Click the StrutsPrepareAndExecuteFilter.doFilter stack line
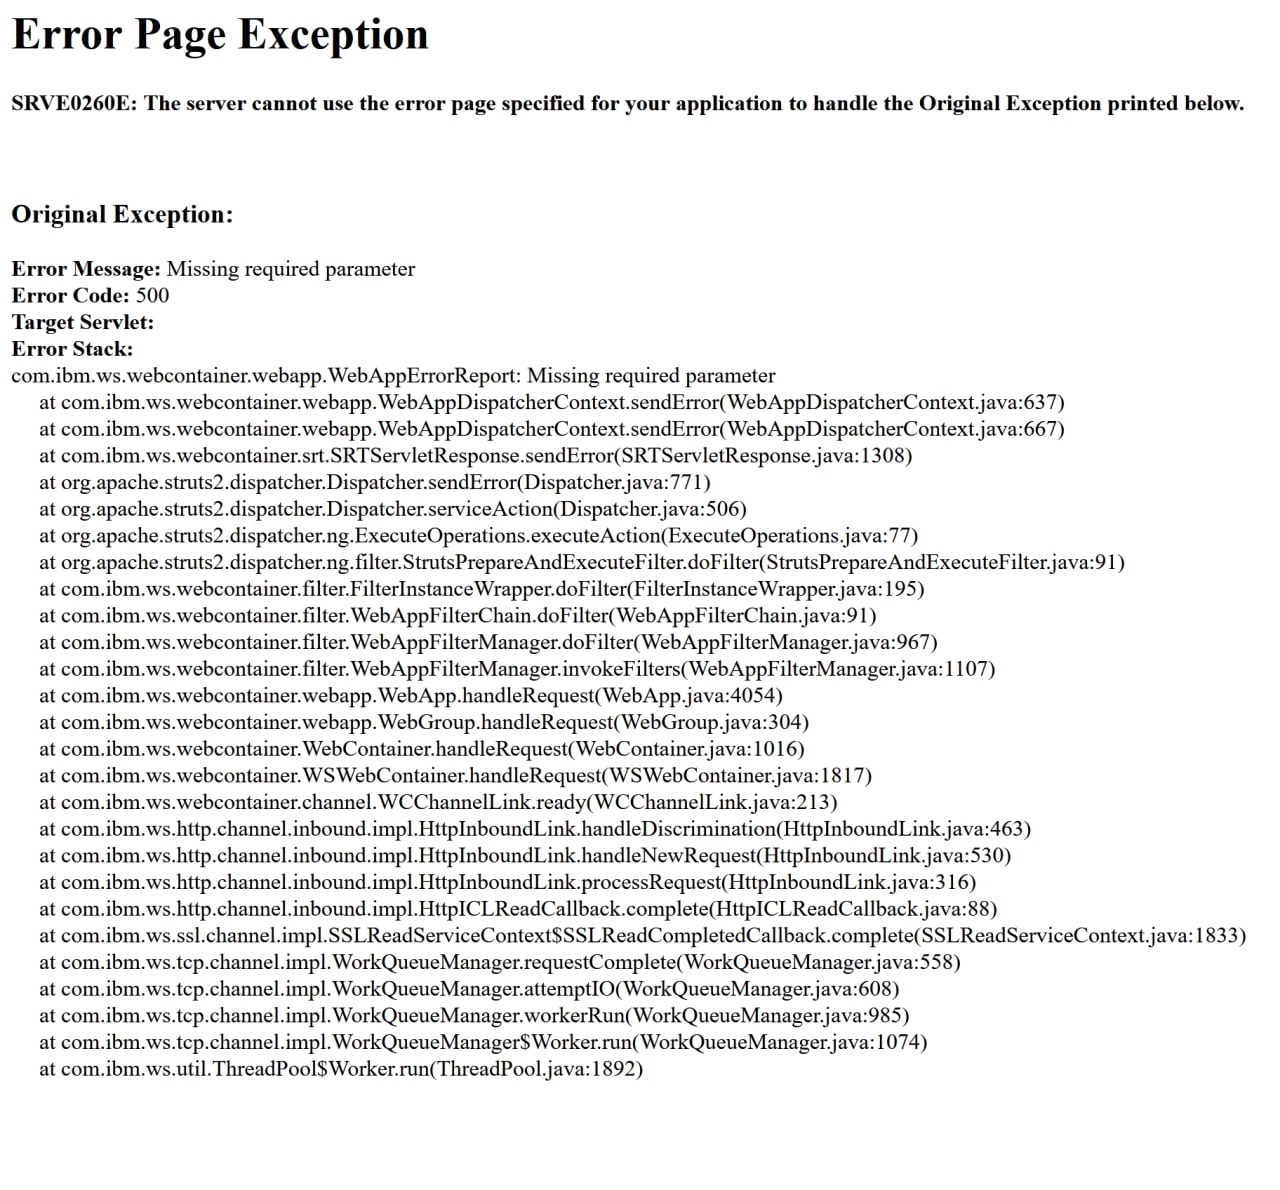The height and width of the screenshot is (1190, 1280). click(582, 562)
